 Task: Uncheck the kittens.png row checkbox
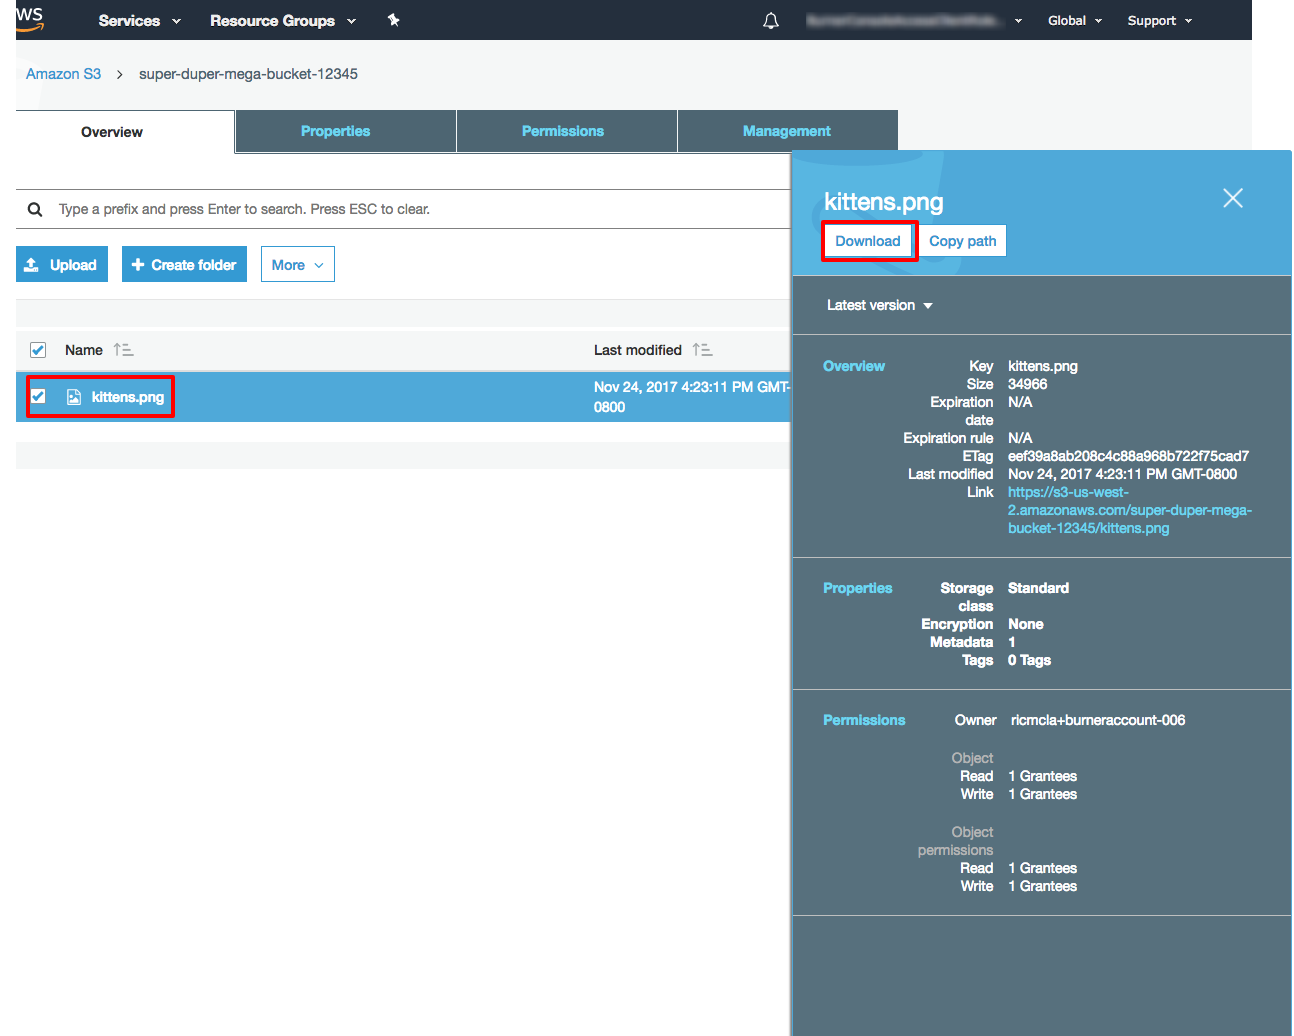coord(38,396)
